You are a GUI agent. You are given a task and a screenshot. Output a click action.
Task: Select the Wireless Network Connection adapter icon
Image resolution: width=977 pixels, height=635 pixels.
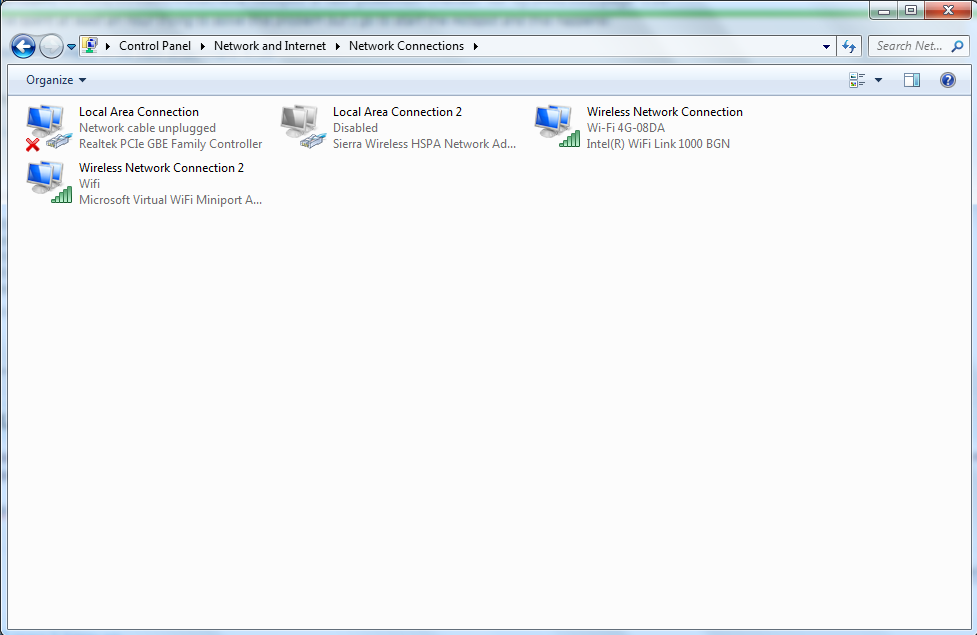point(557,127)
